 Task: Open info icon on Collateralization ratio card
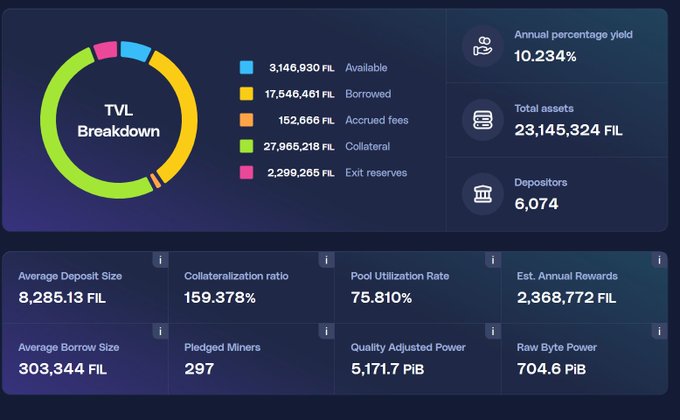point(325,260)
